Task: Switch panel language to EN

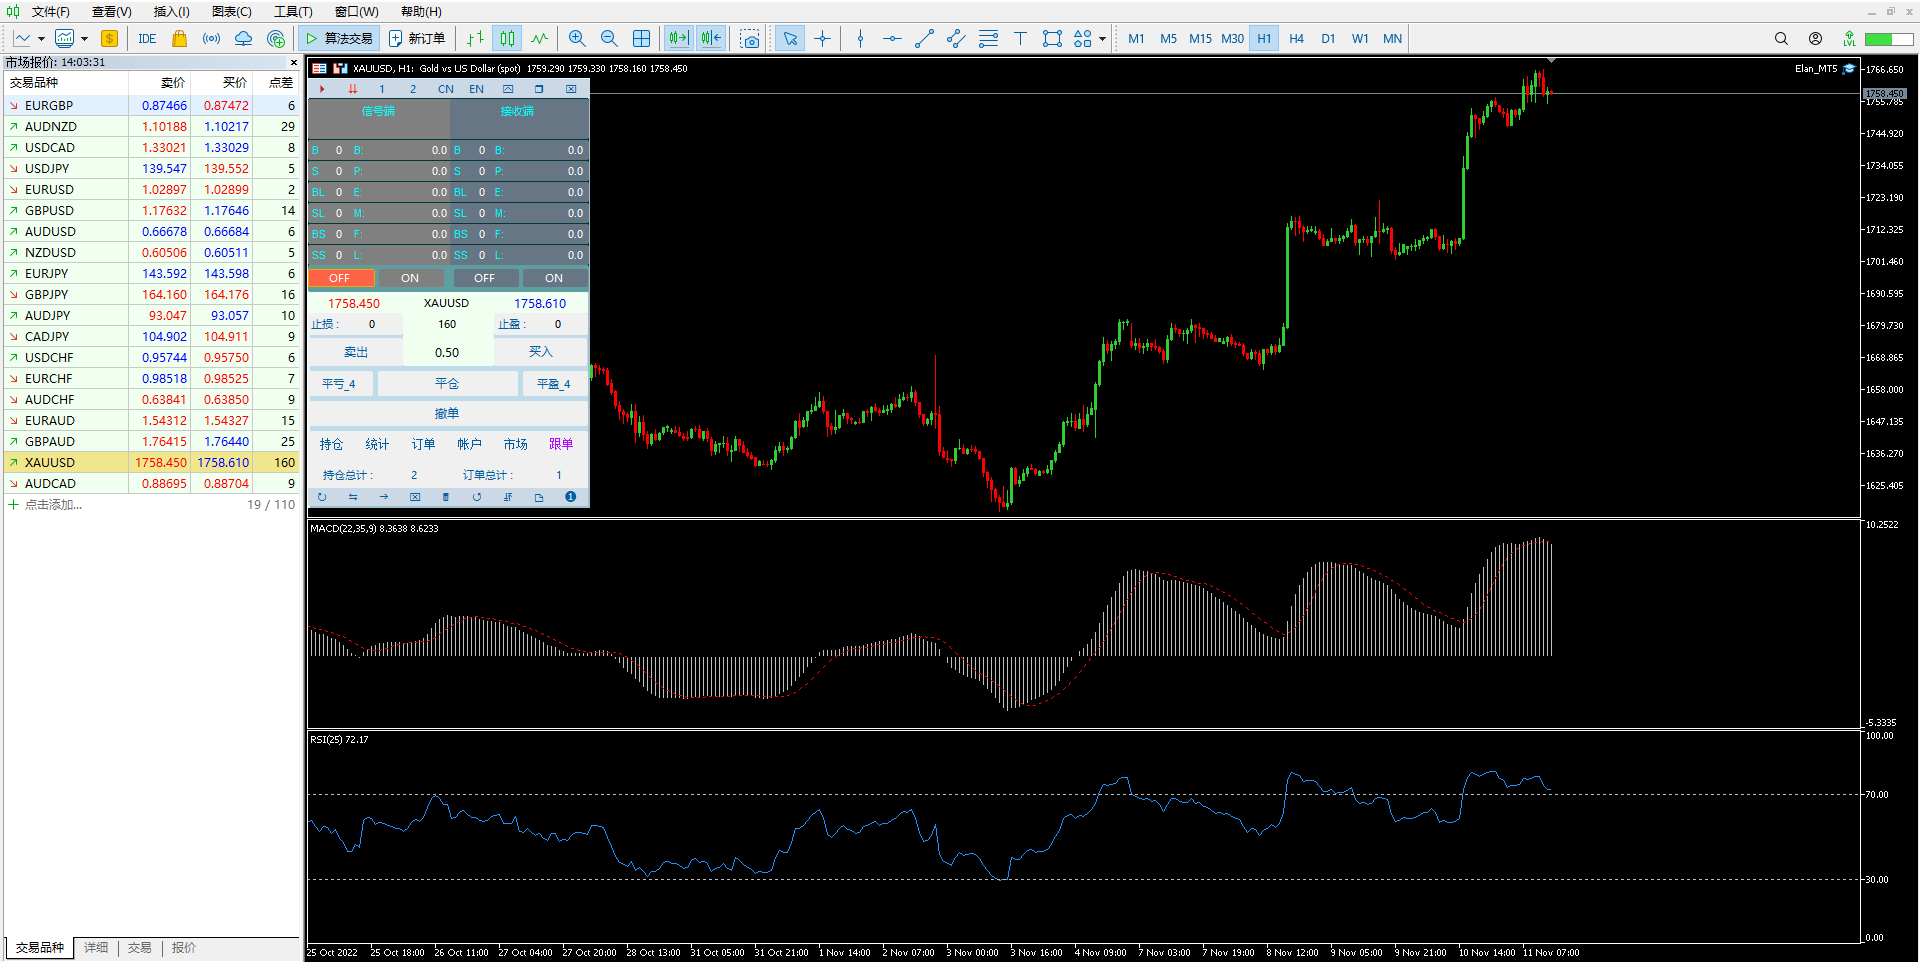Action: 476,89
